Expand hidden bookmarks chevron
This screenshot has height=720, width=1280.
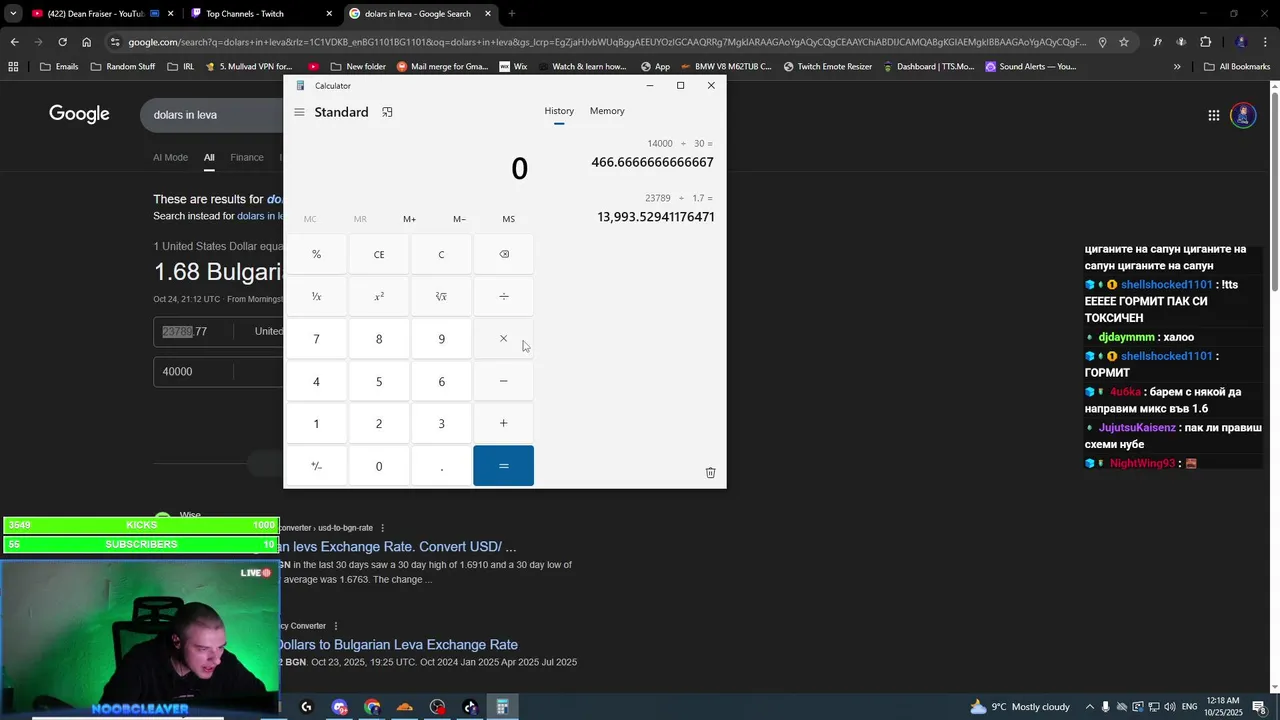click(1177, 67)
